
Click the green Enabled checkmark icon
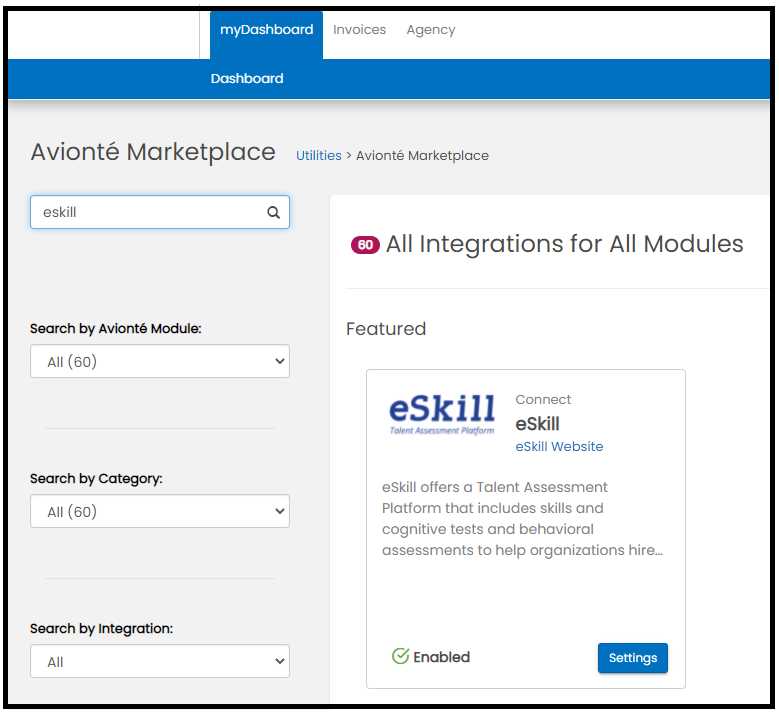click(x=400, y=656)
